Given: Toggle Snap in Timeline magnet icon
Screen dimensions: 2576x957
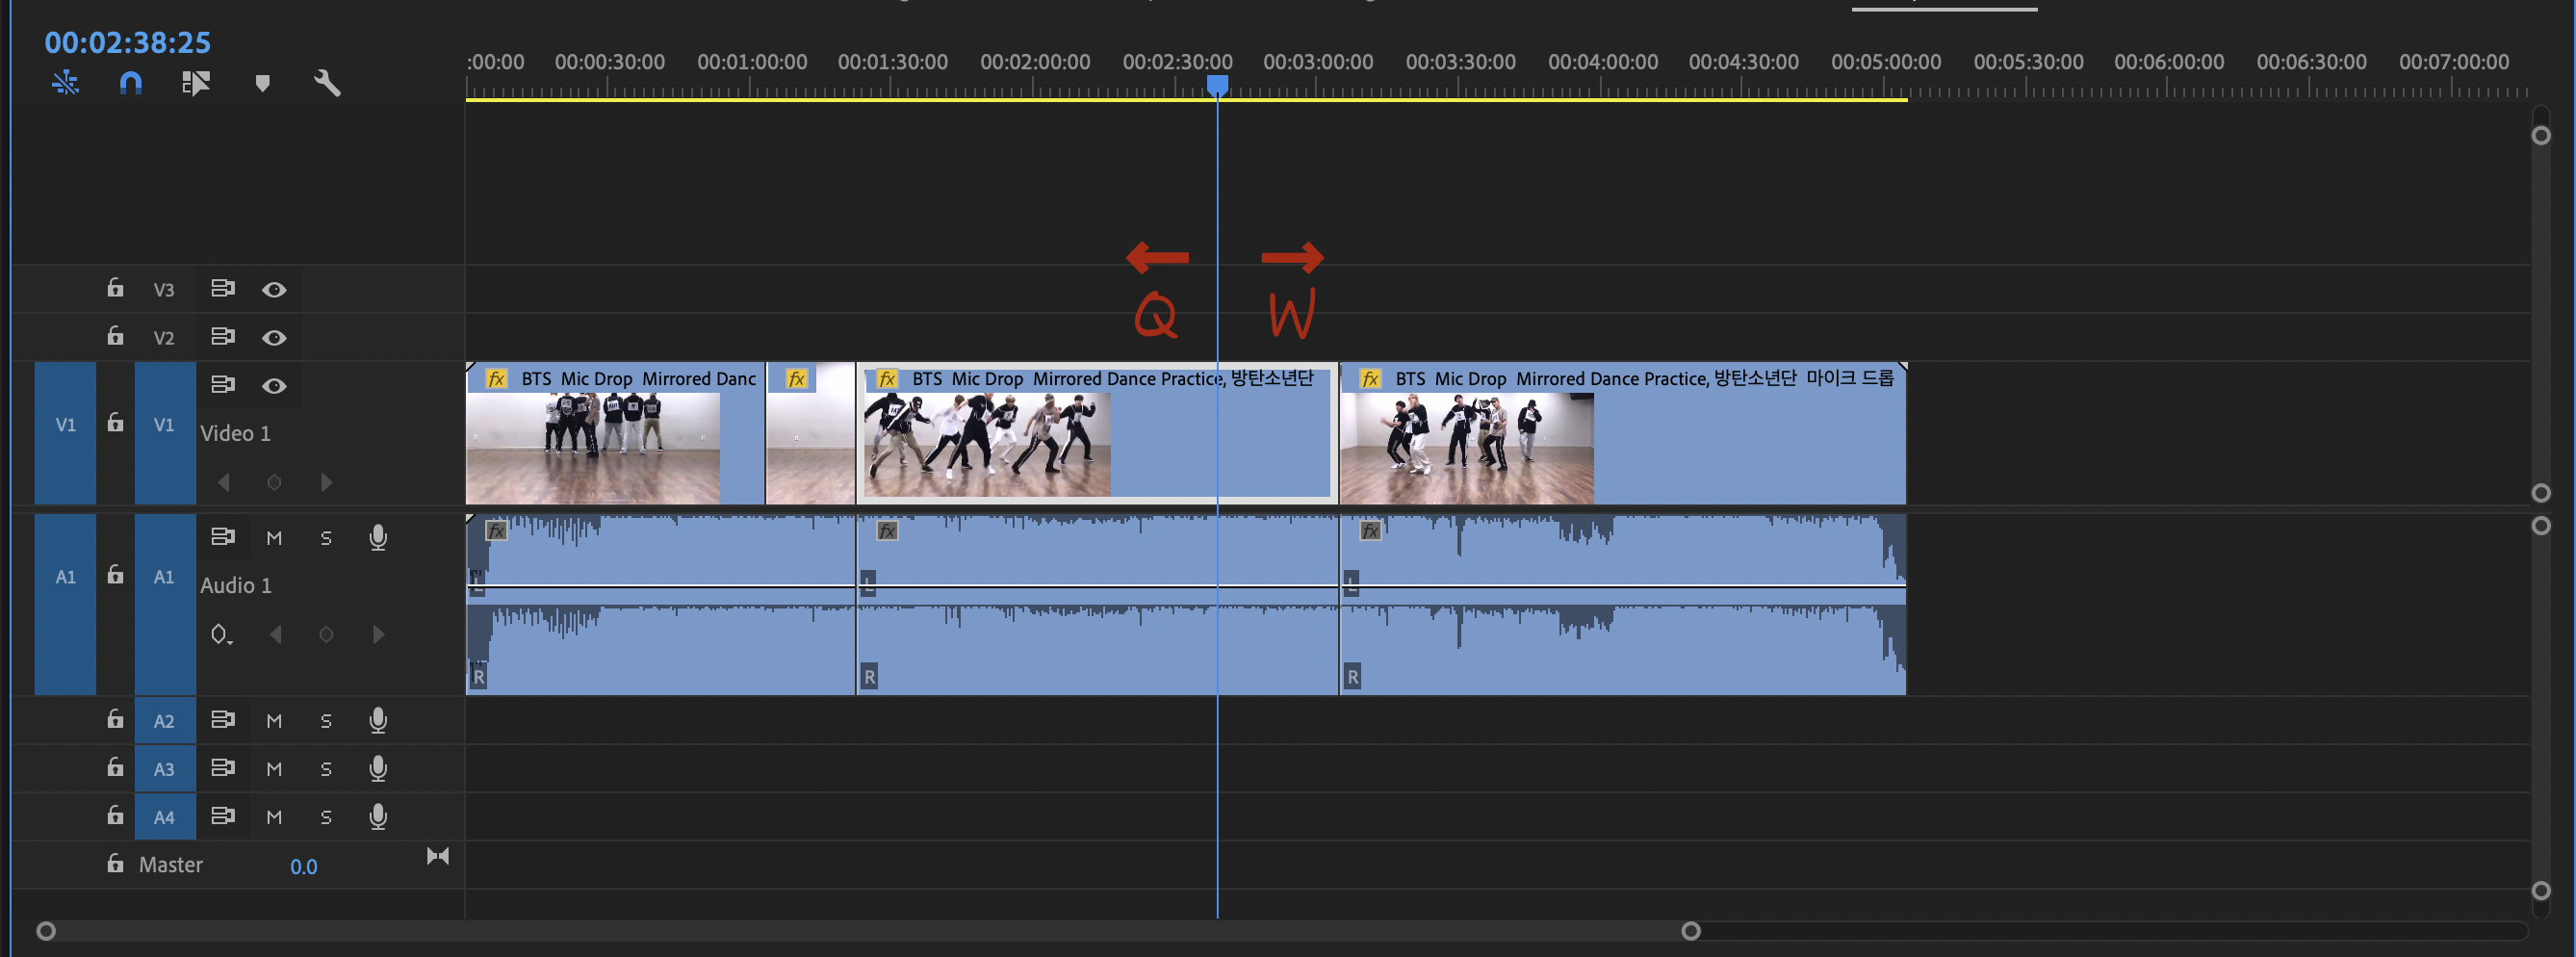Looking at the screenshot, I should (130, 83).
